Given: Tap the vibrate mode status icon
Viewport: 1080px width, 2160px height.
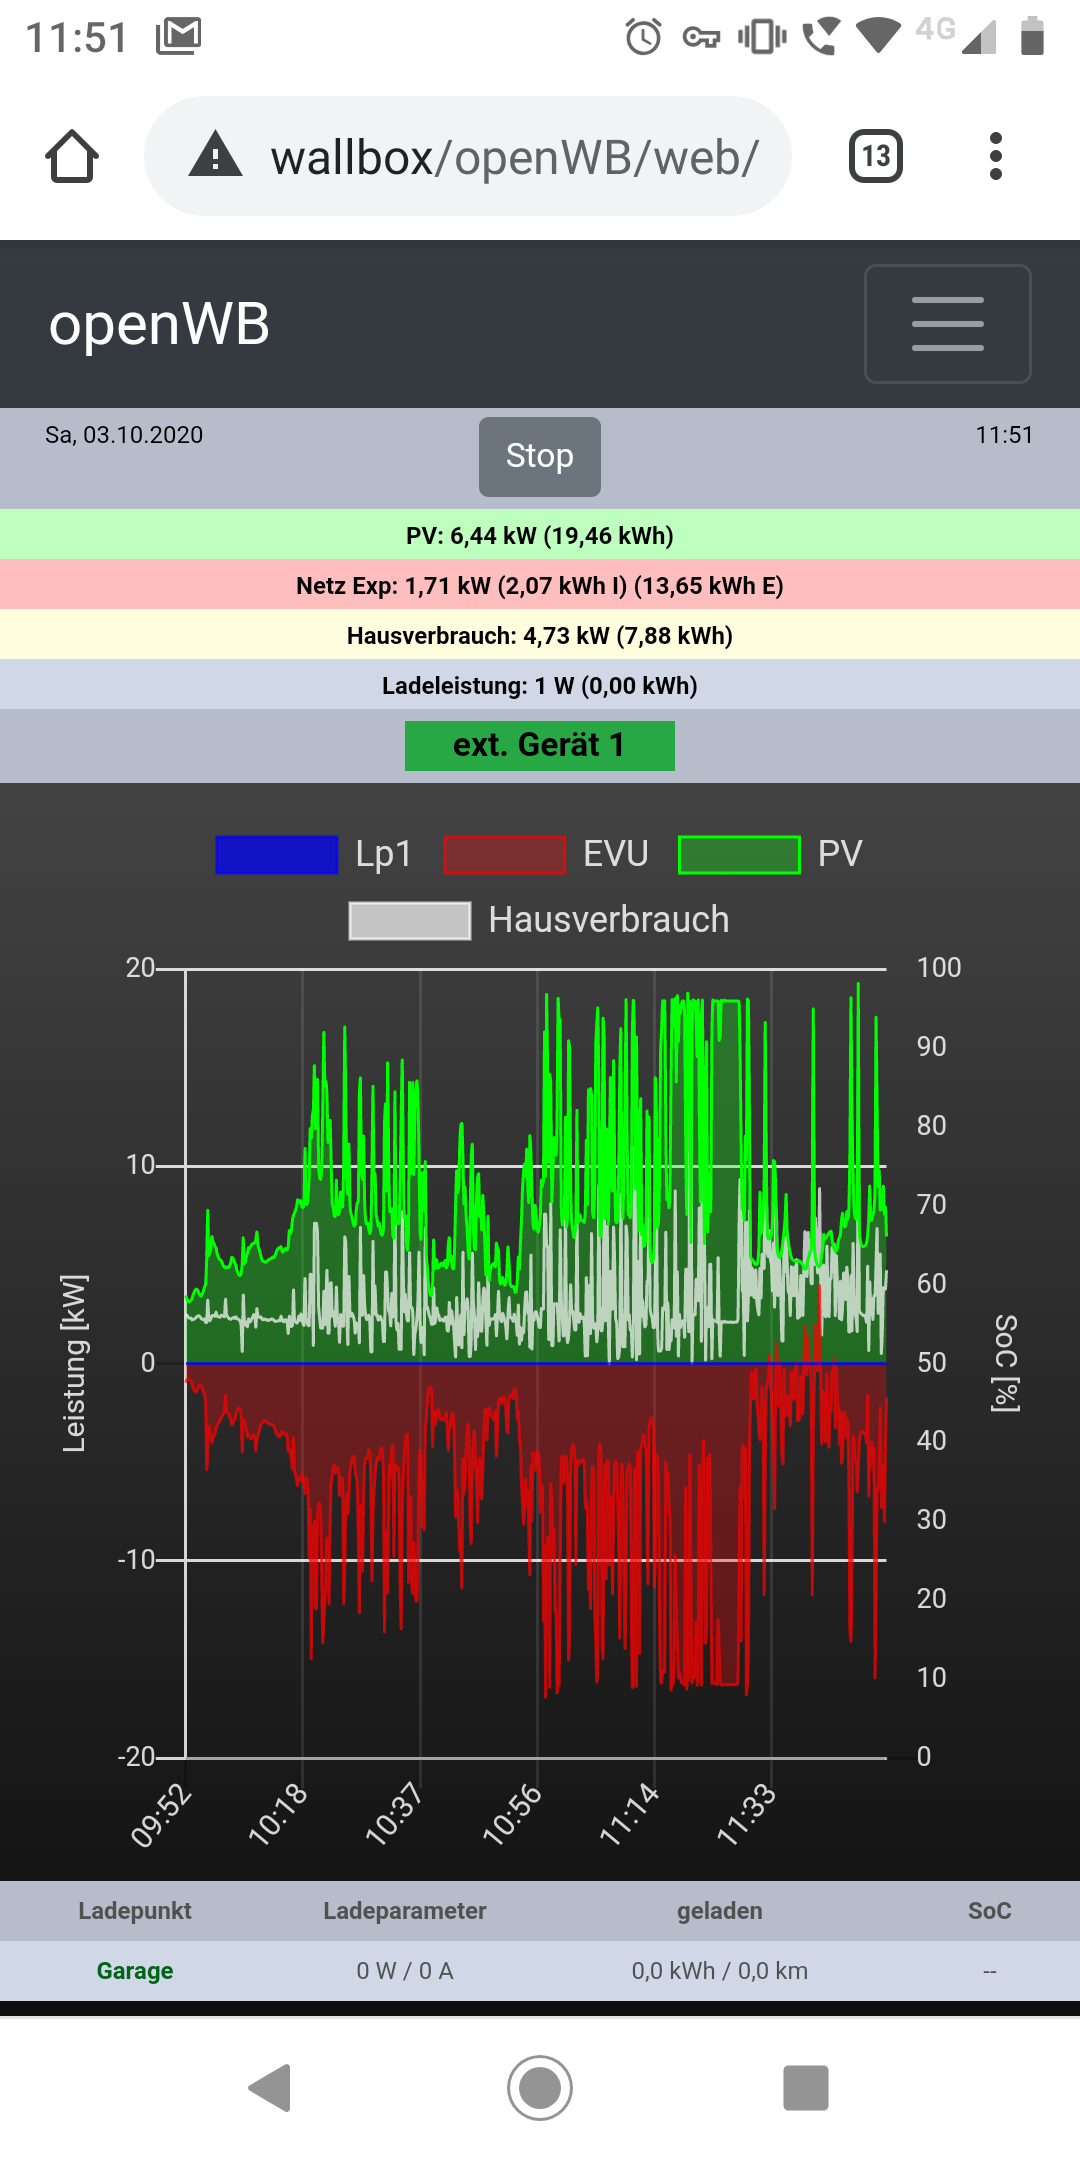Looking at the screenshot, I should (762, 37).
